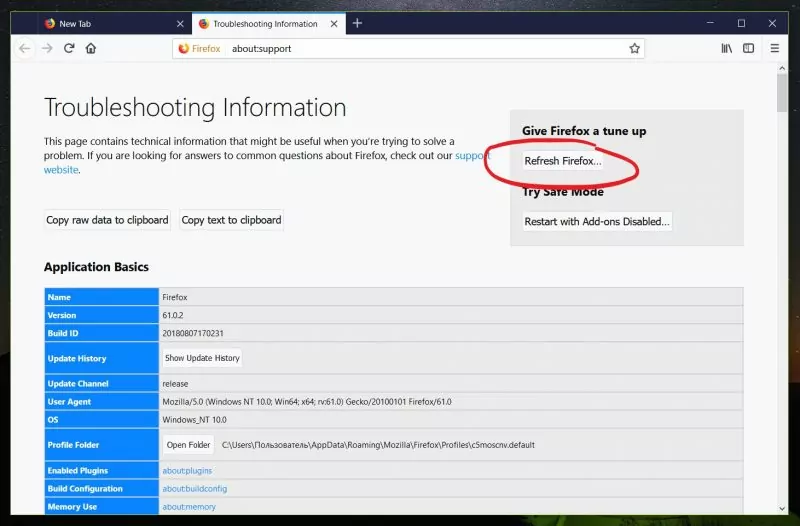
Task: Click the Refresh Firefox button
Action: [x=563, y=161]
